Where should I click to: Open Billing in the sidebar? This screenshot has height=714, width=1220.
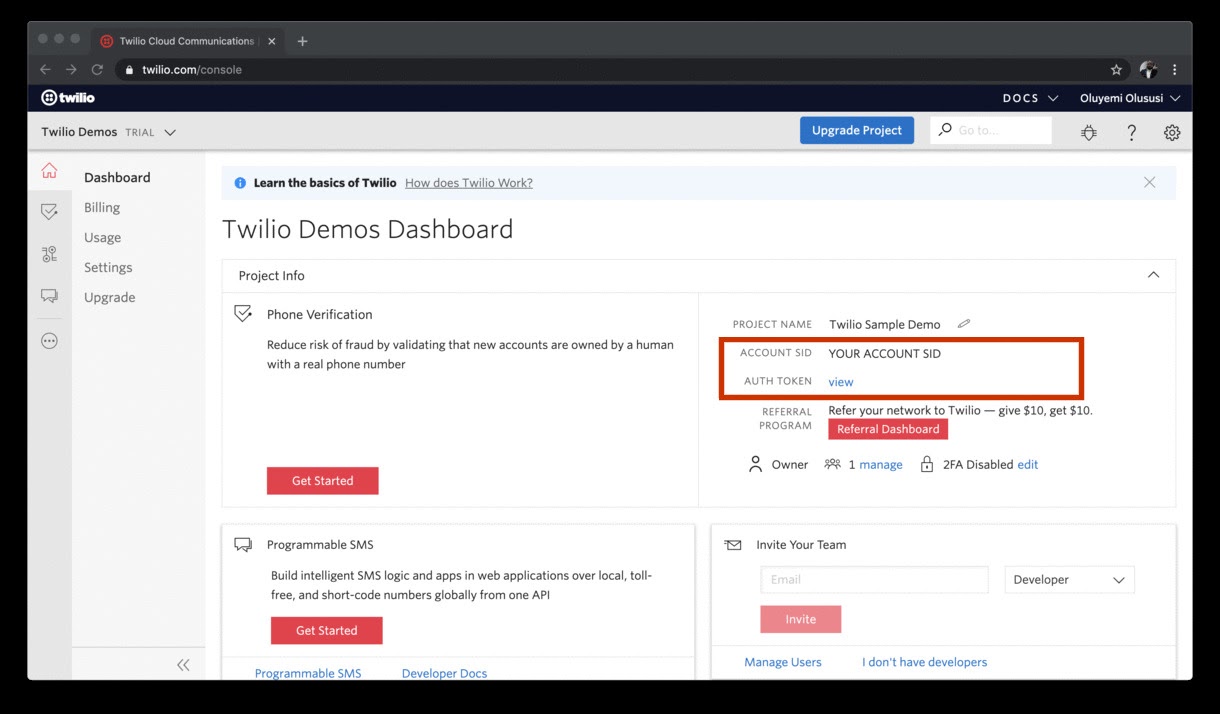click(102, 207)
